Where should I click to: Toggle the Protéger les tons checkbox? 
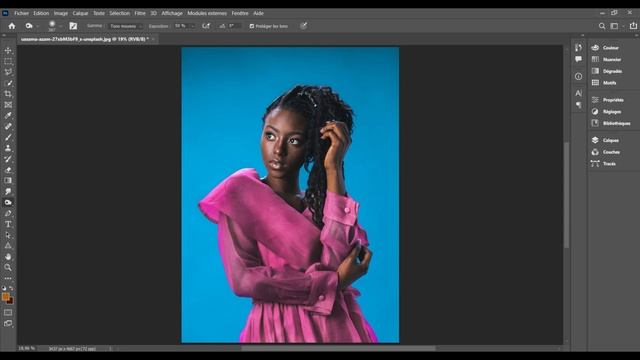pyautogui.click(x=251, y=26)
